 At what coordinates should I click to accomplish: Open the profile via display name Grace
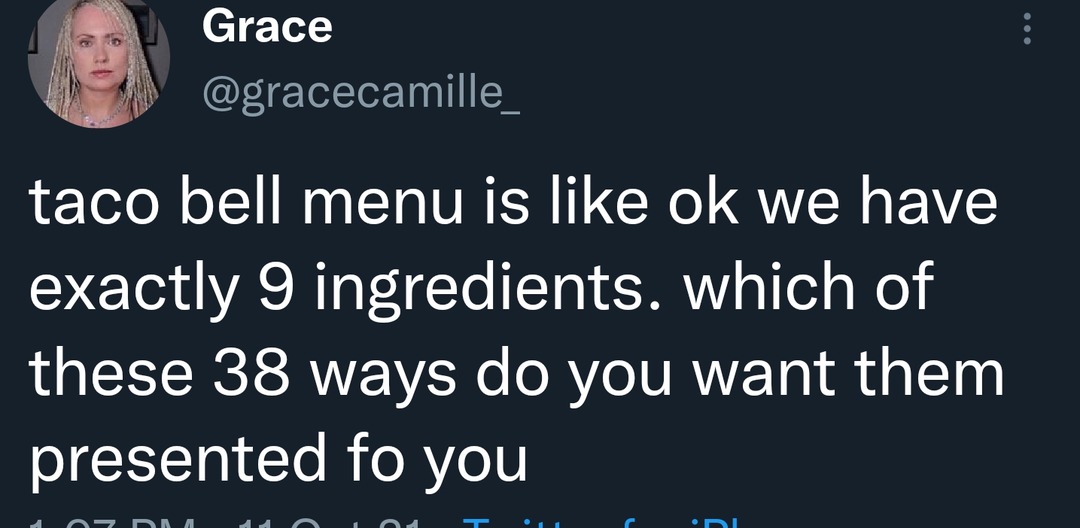point(266,28)
